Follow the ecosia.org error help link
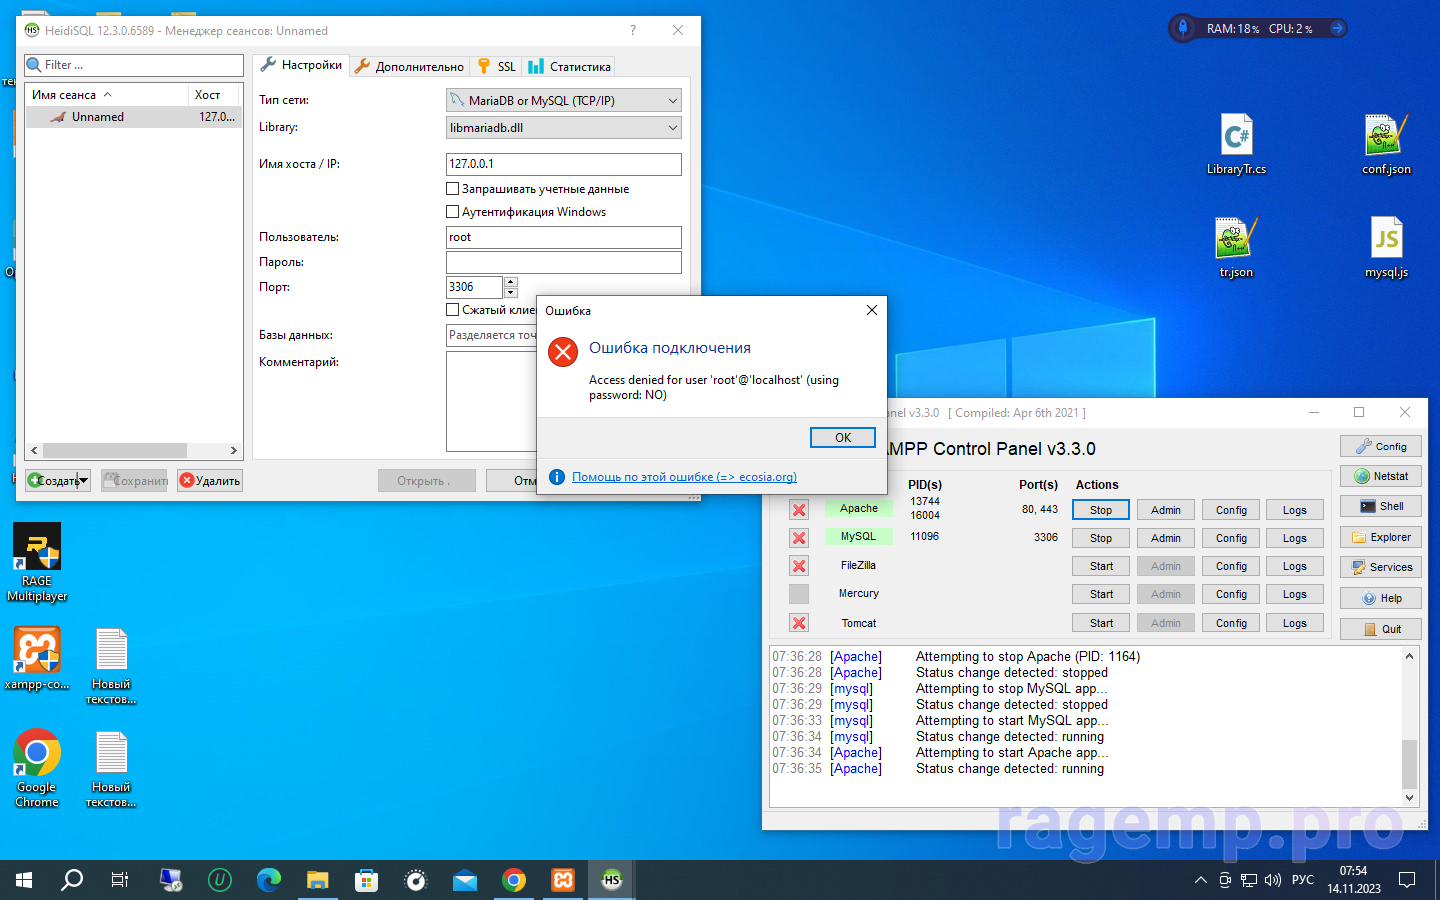The image size is (1440, 900). (x=684, y=477)
